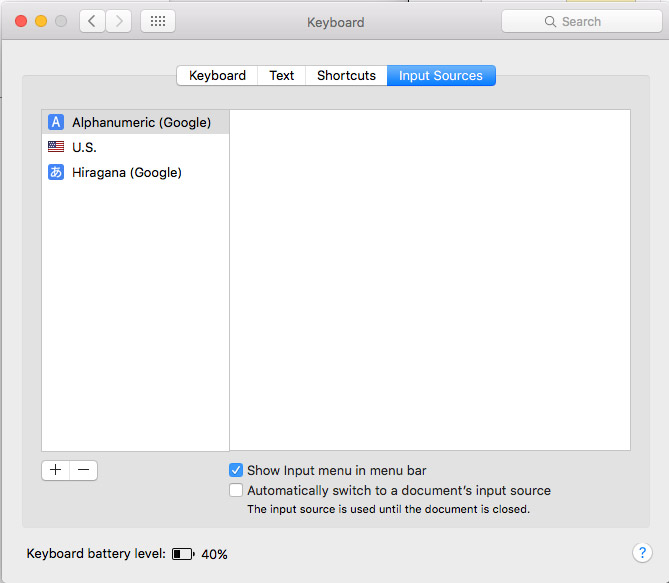
Task: Enable automatically switch to document's input source
Action: tap(236, 490)
